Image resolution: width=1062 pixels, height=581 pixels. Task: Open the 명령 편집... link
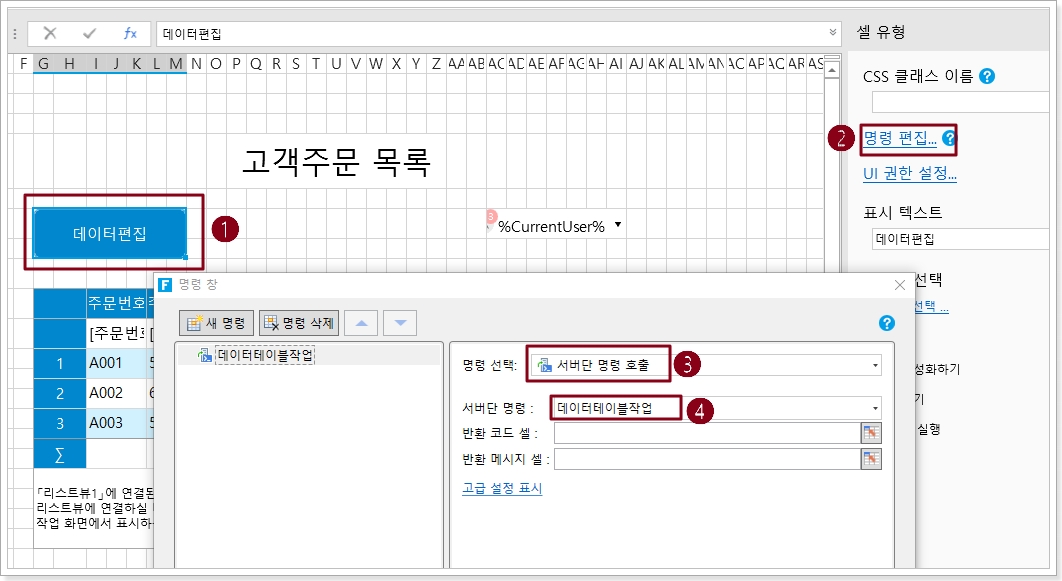click(x=899, y=139)
